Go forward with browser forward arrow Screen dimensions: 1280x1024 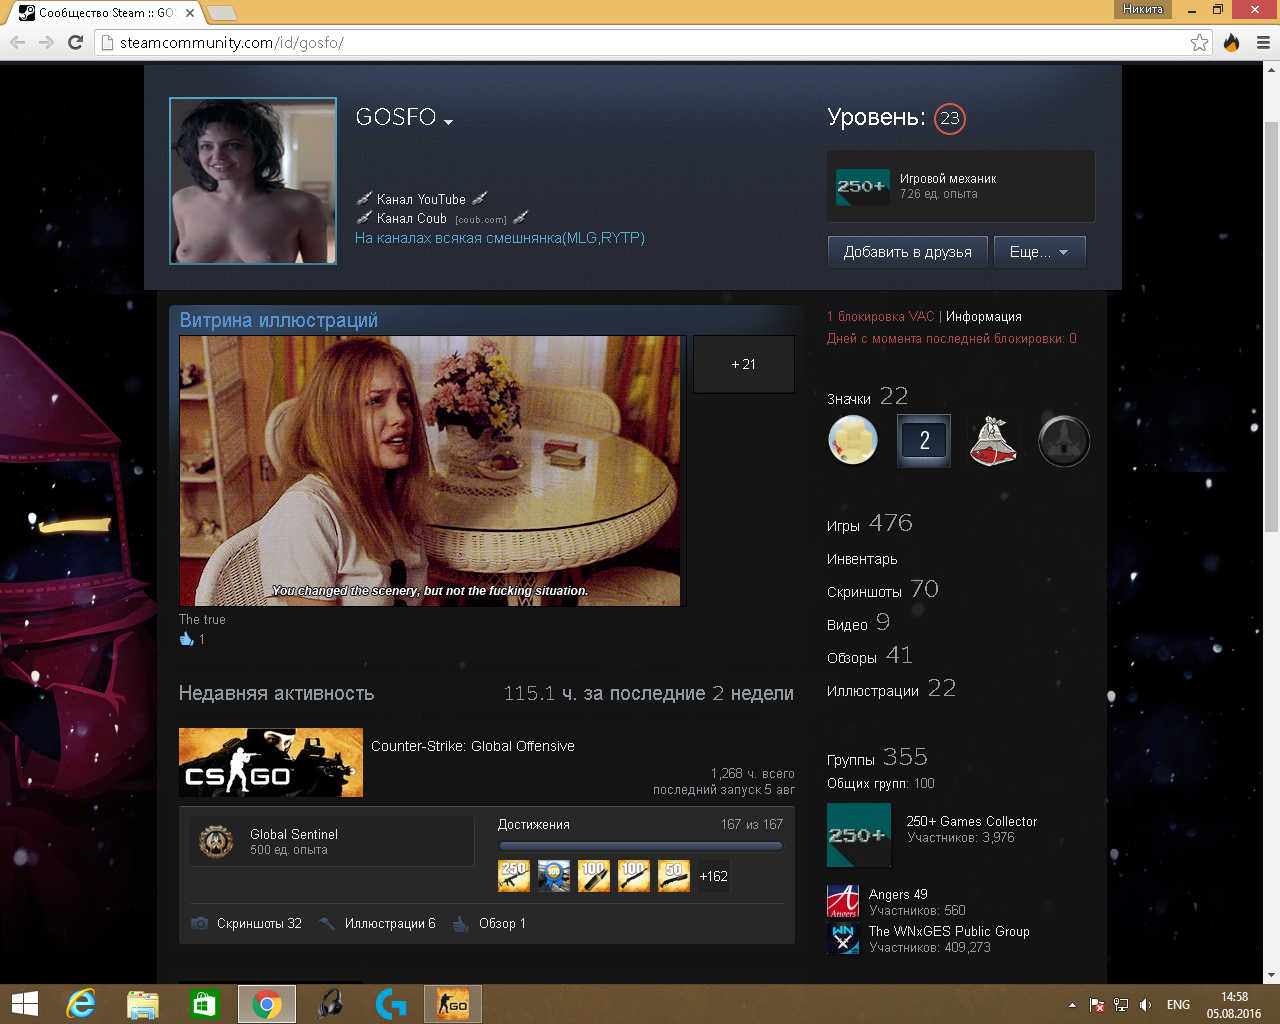(46, 42)
